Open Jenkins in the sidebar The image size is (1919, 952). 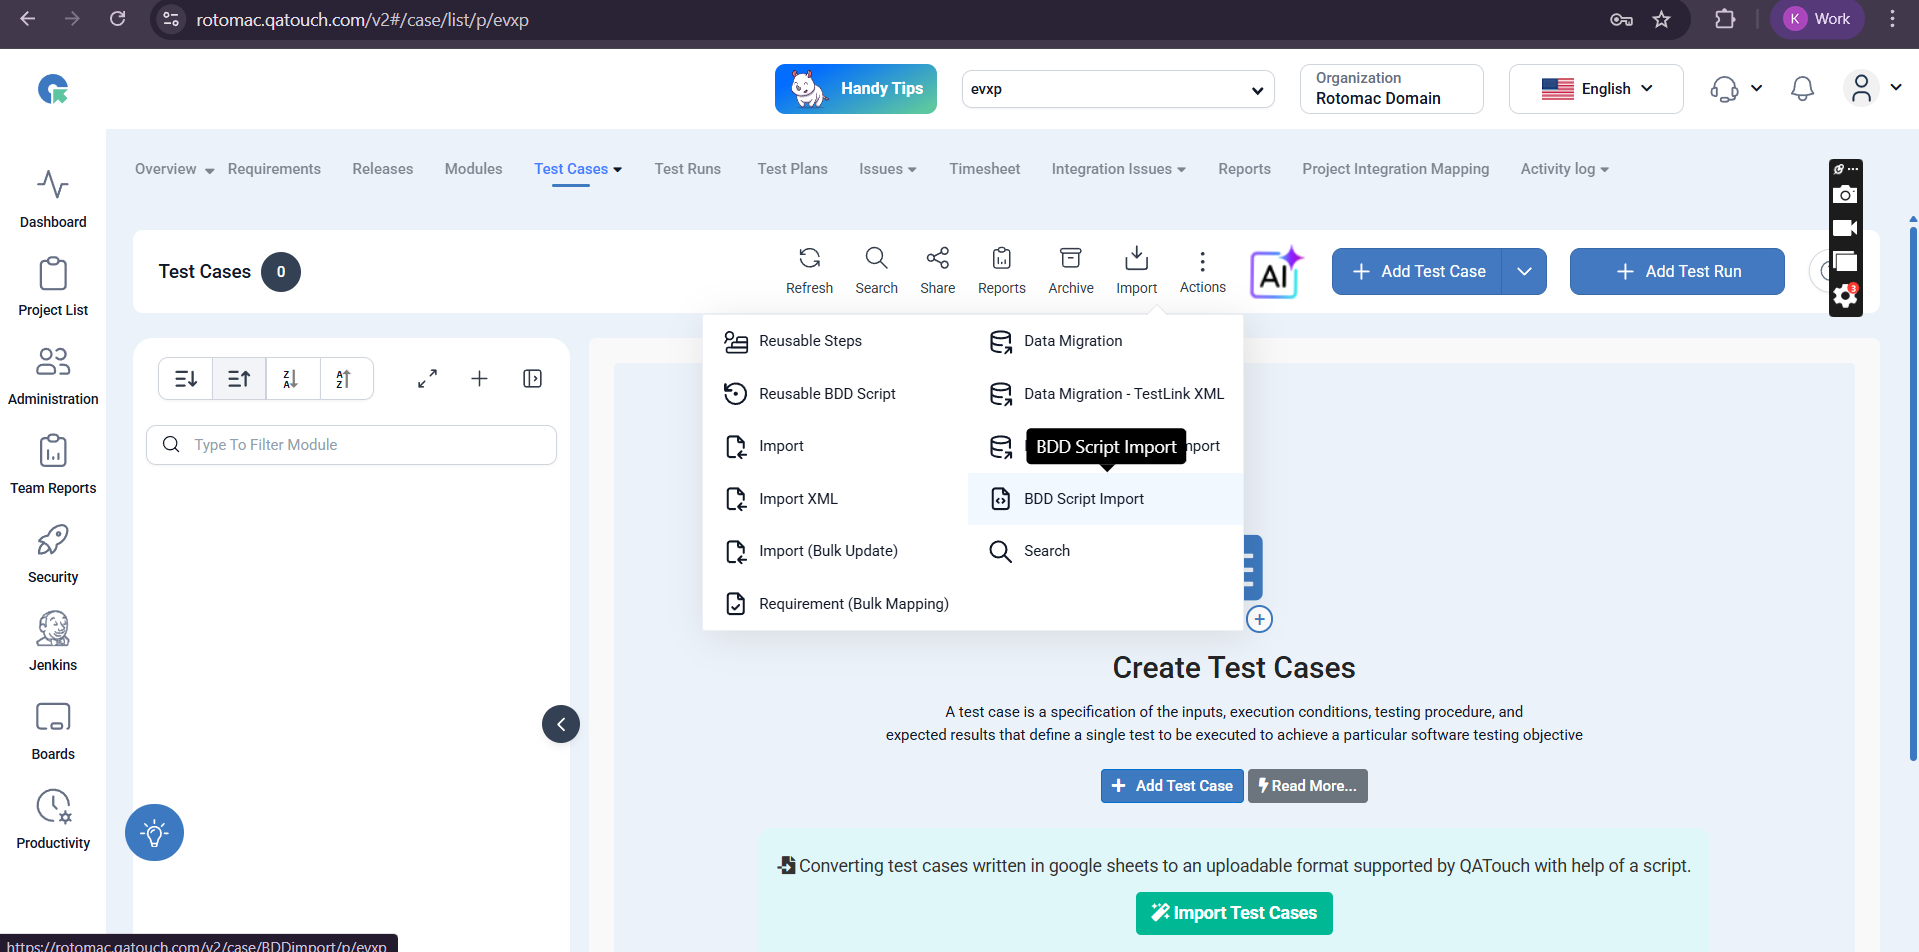coord(53,641)
